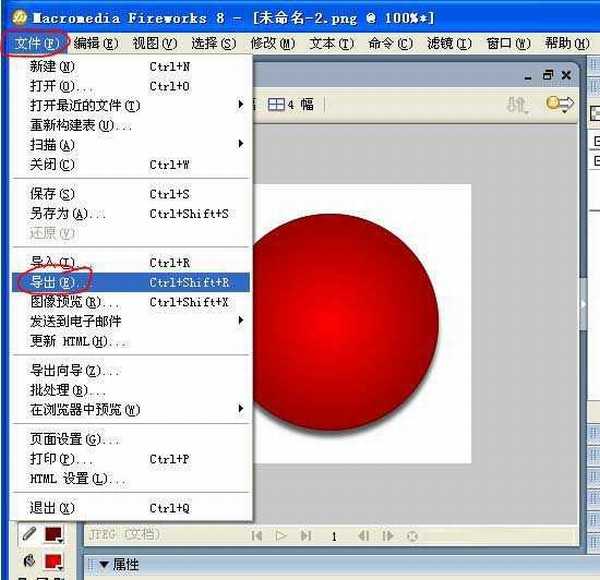Open the 选择(S) menu
The image size is (600, 580).
[x=214, y=44]
